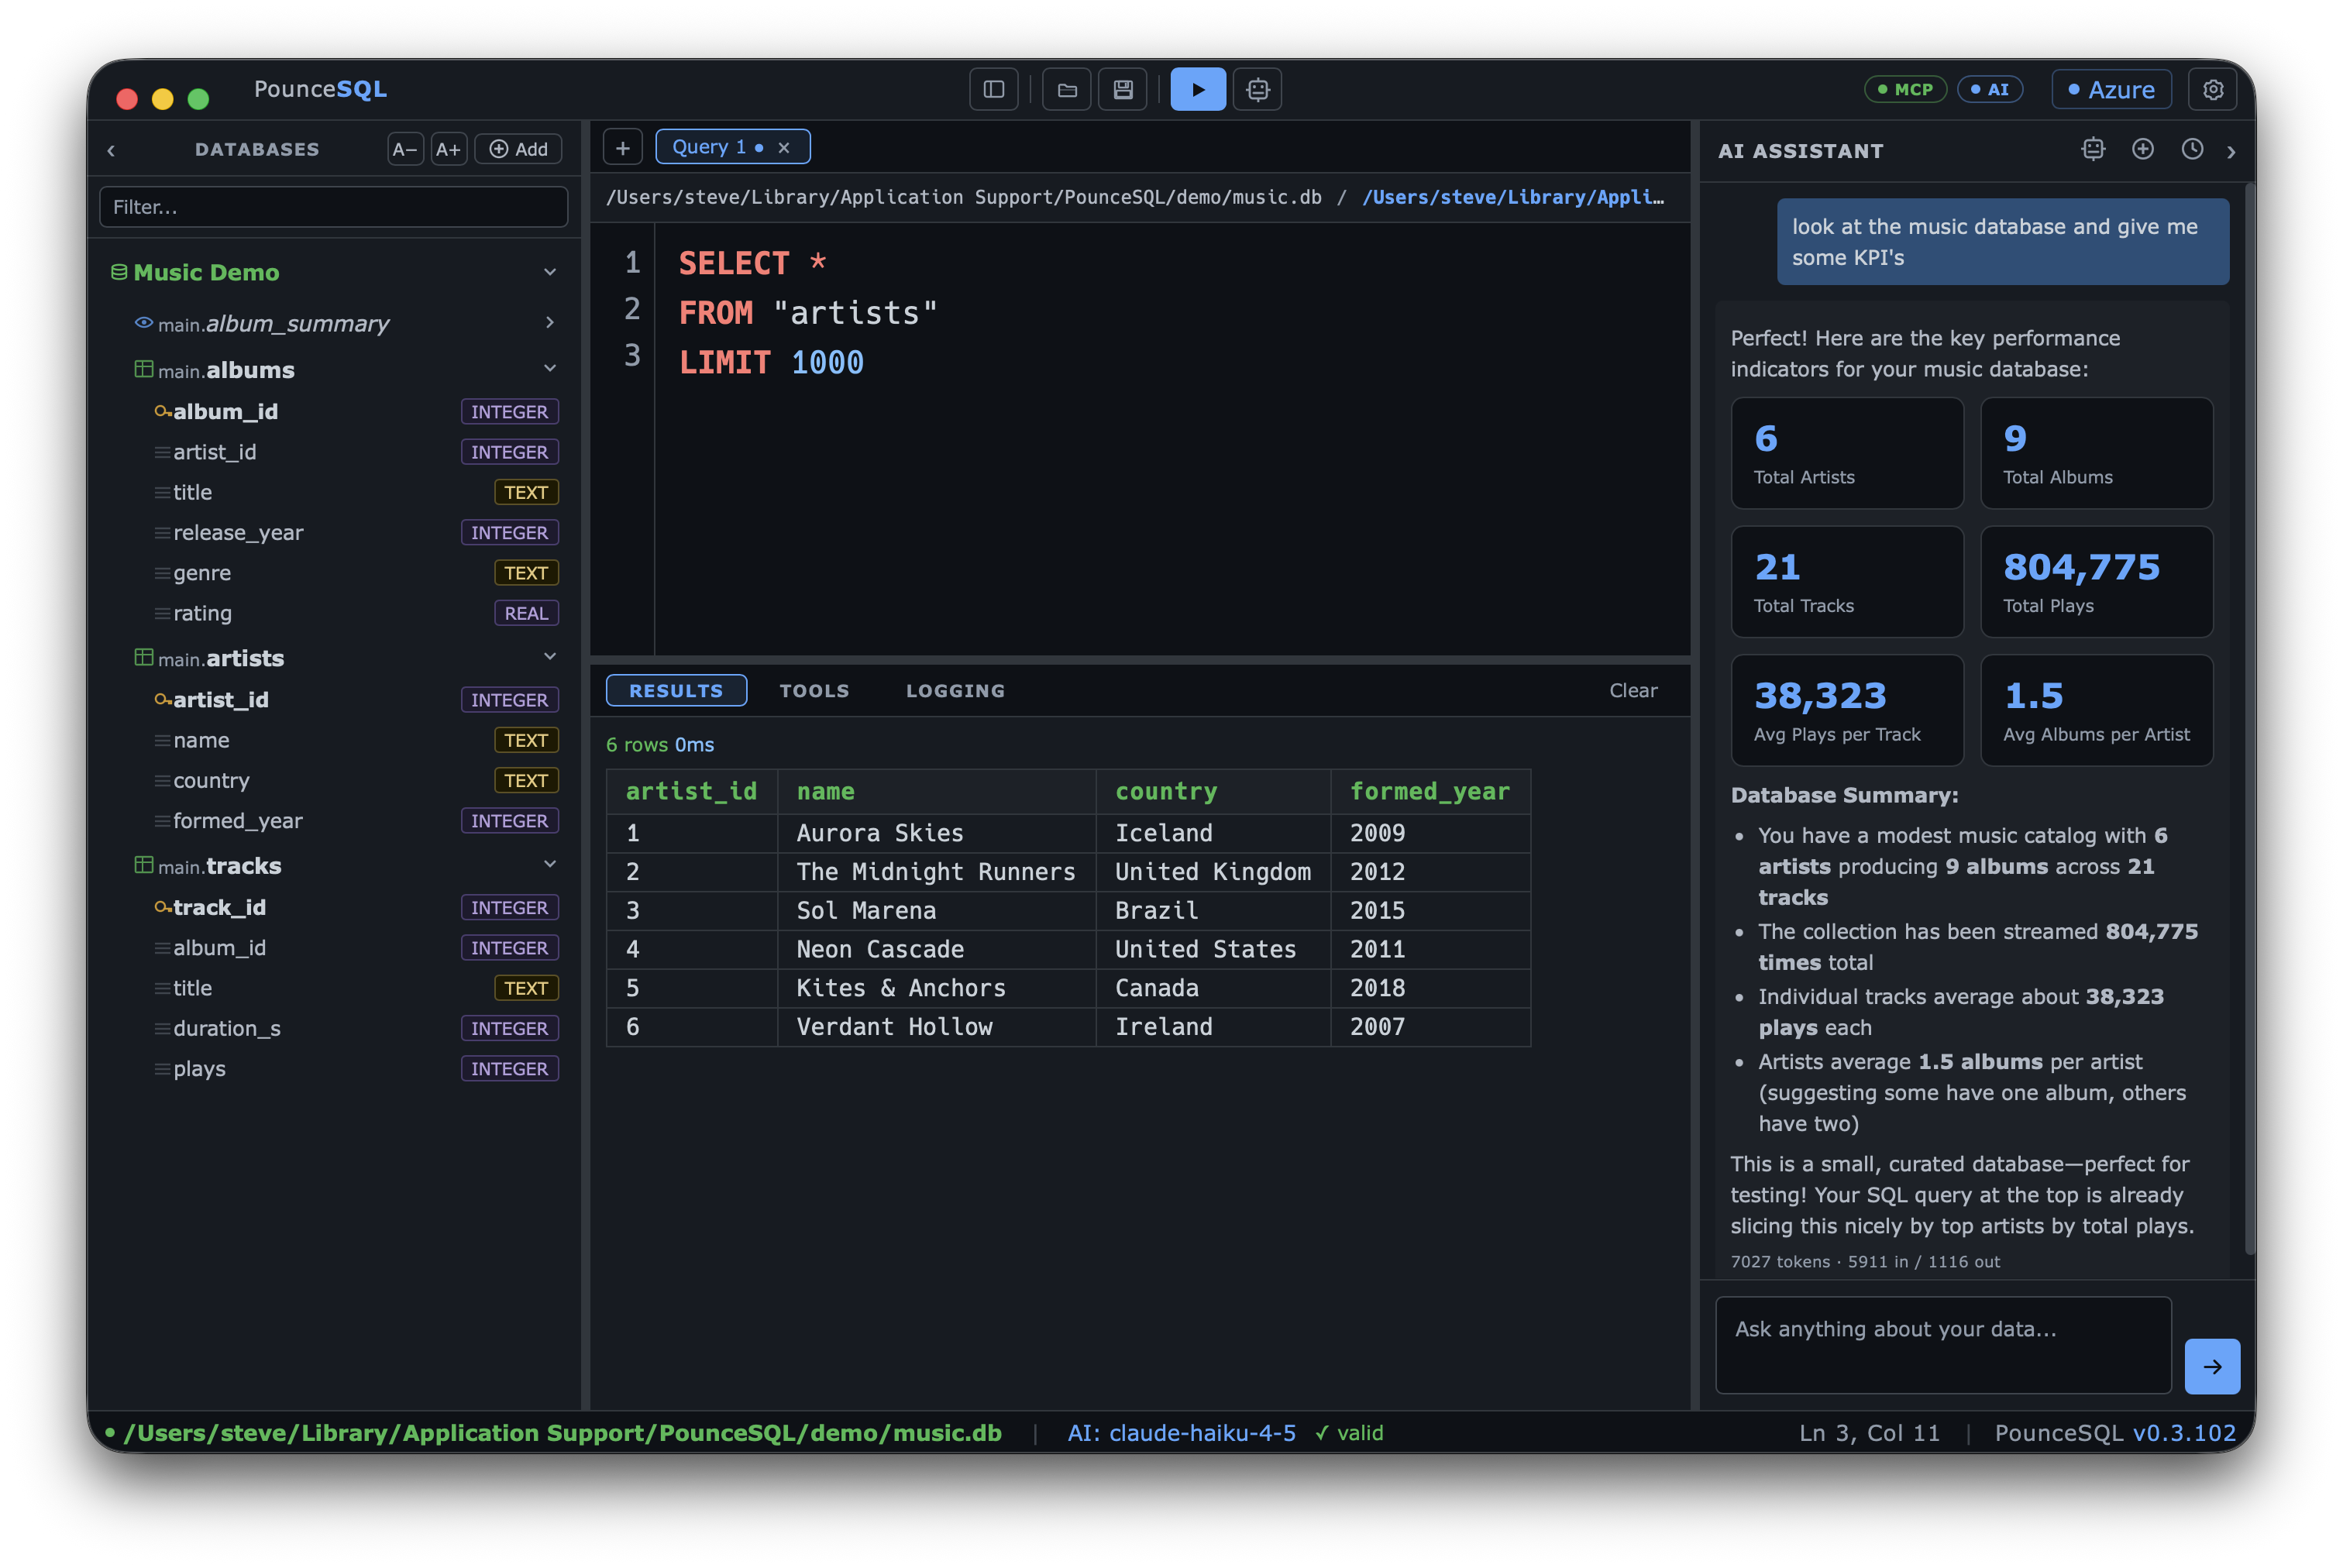Click the table icon beside main.artists
Viewport: 2343px width, 1568px height.
click(x=144, y=657)
